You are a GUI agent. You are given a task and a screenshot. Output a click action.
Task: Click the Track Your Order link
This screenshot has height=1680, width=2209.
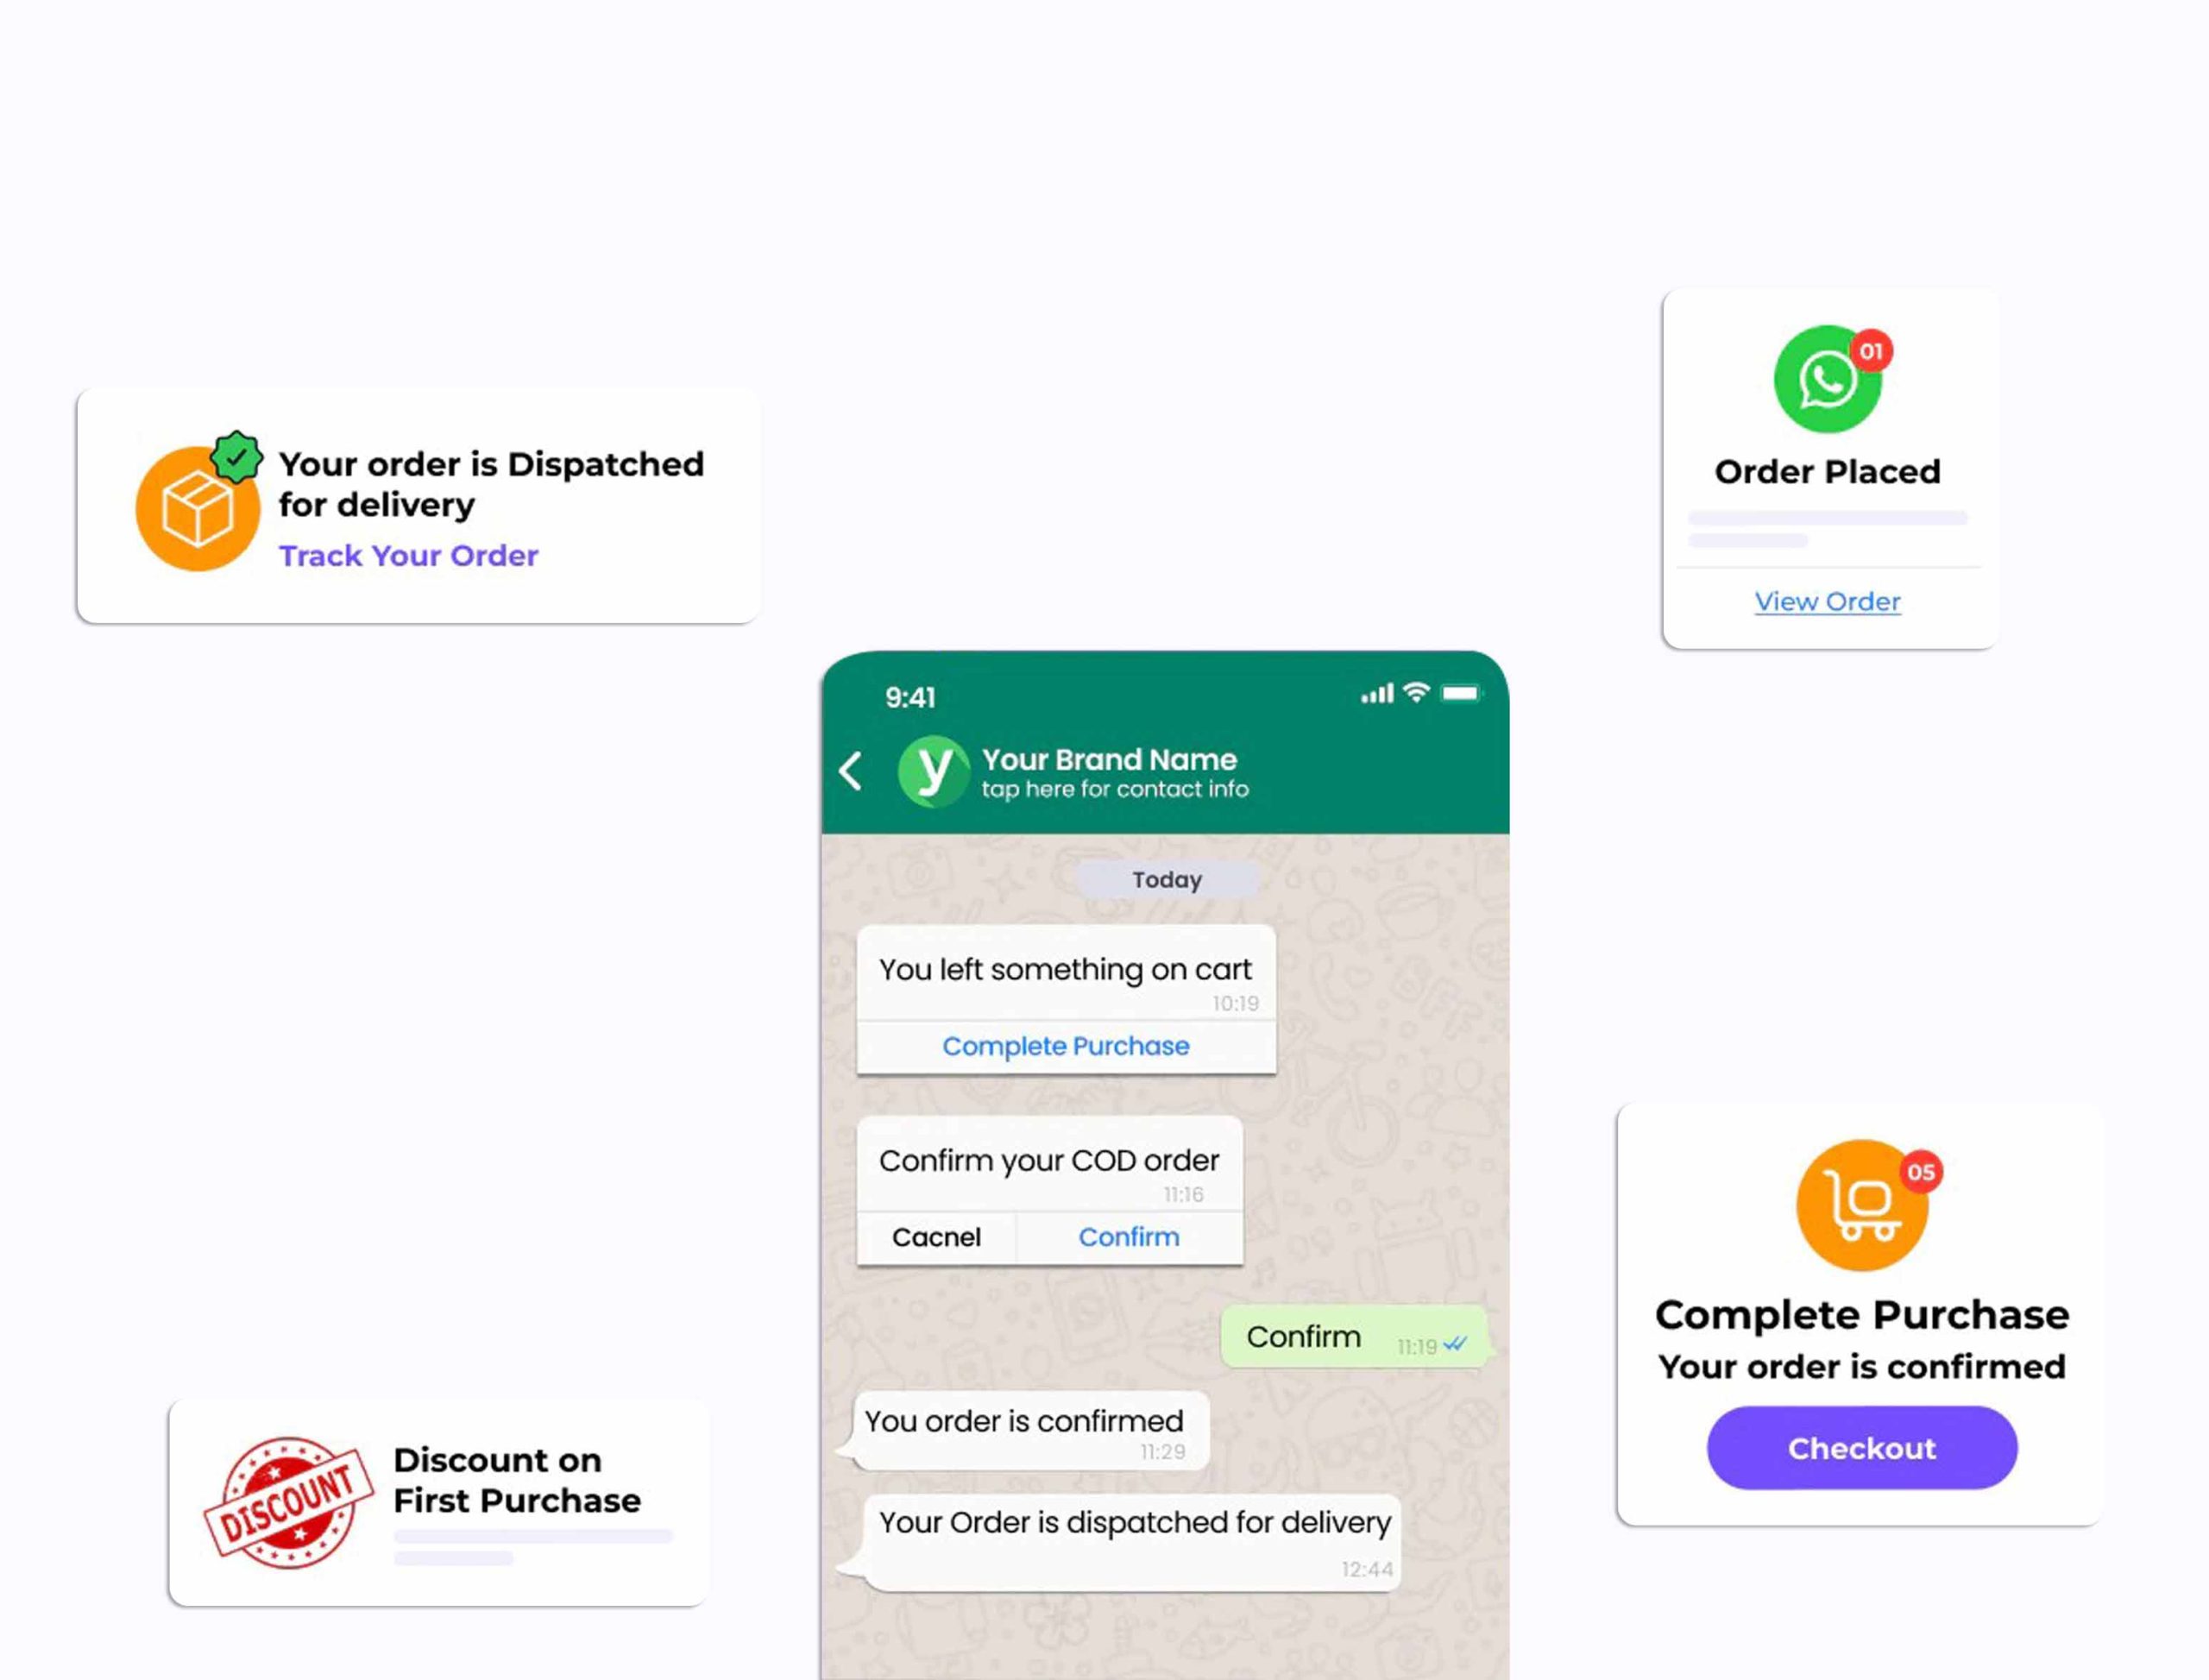pos(408,555)
